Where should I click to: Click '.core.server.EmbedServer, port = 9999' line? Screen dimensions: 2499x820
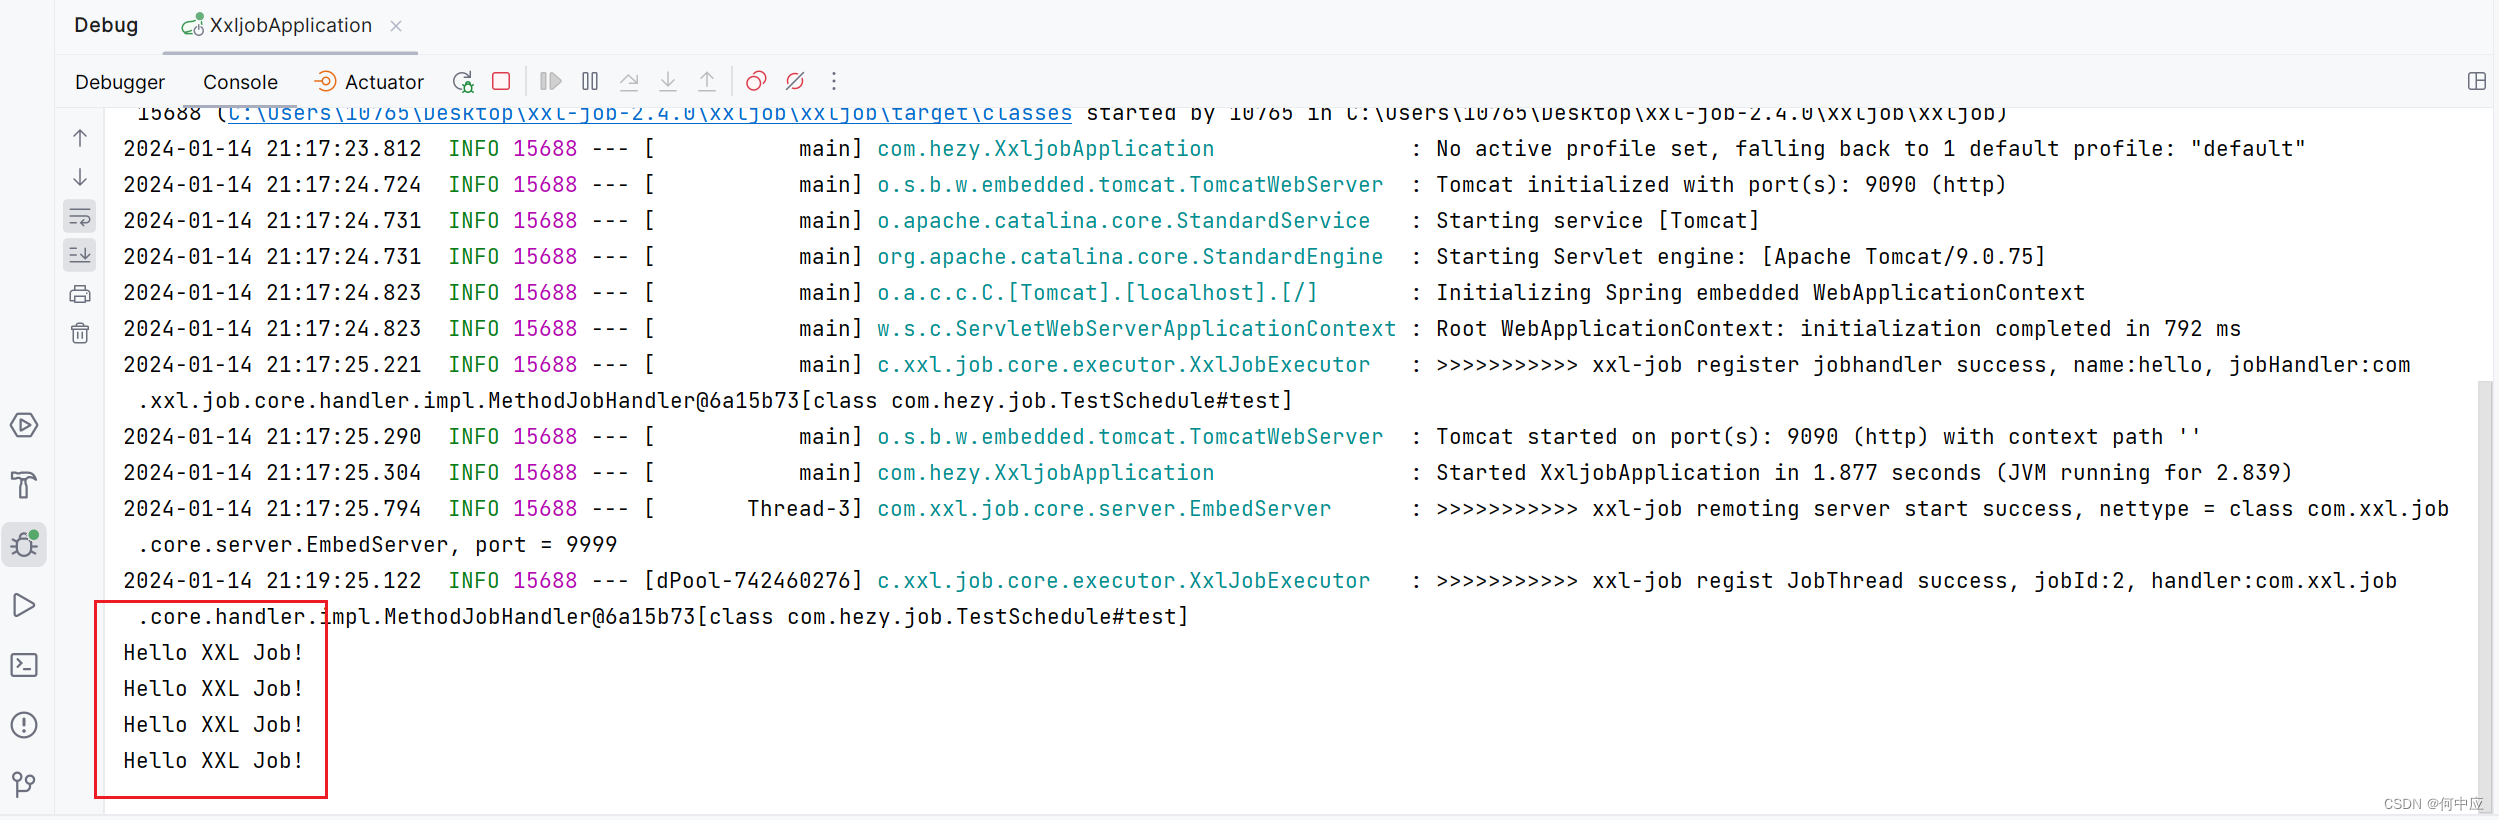pos(377,545)
